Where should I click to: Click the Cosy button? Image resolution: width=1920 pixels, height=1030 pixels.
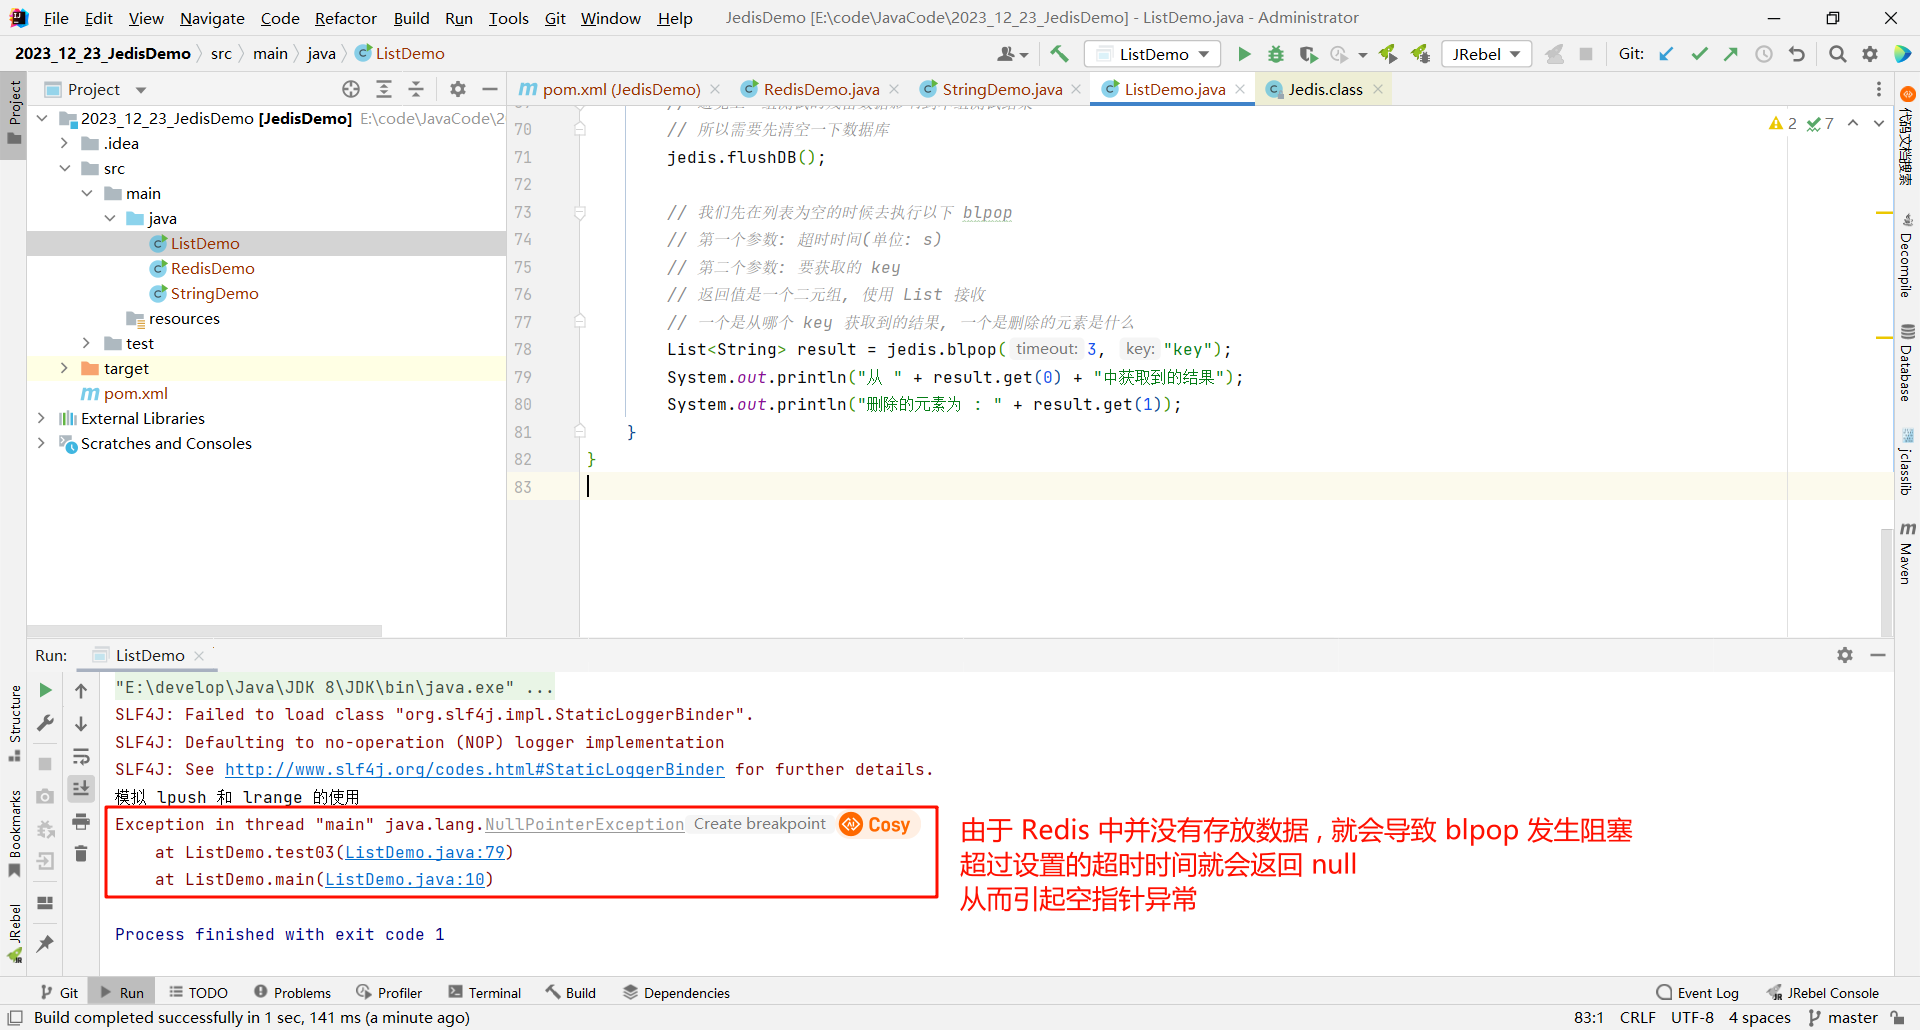click(876, 824)
